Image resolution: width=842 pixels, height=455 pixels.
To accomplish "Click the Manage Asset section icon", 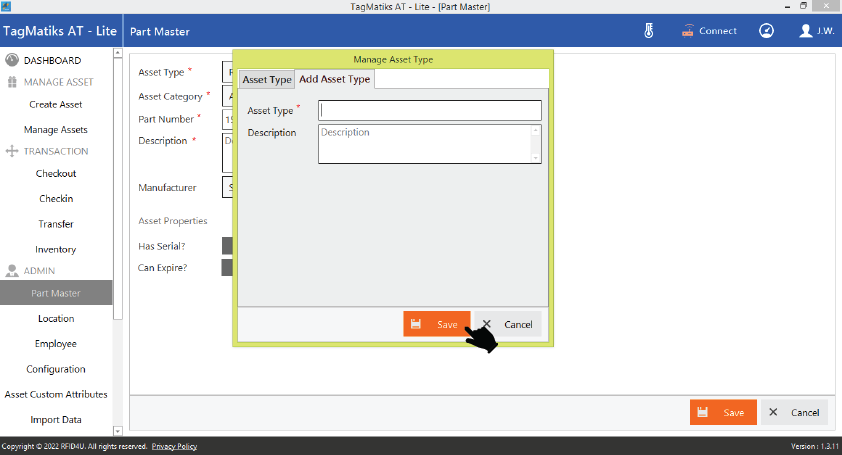I will click(12, 82).
